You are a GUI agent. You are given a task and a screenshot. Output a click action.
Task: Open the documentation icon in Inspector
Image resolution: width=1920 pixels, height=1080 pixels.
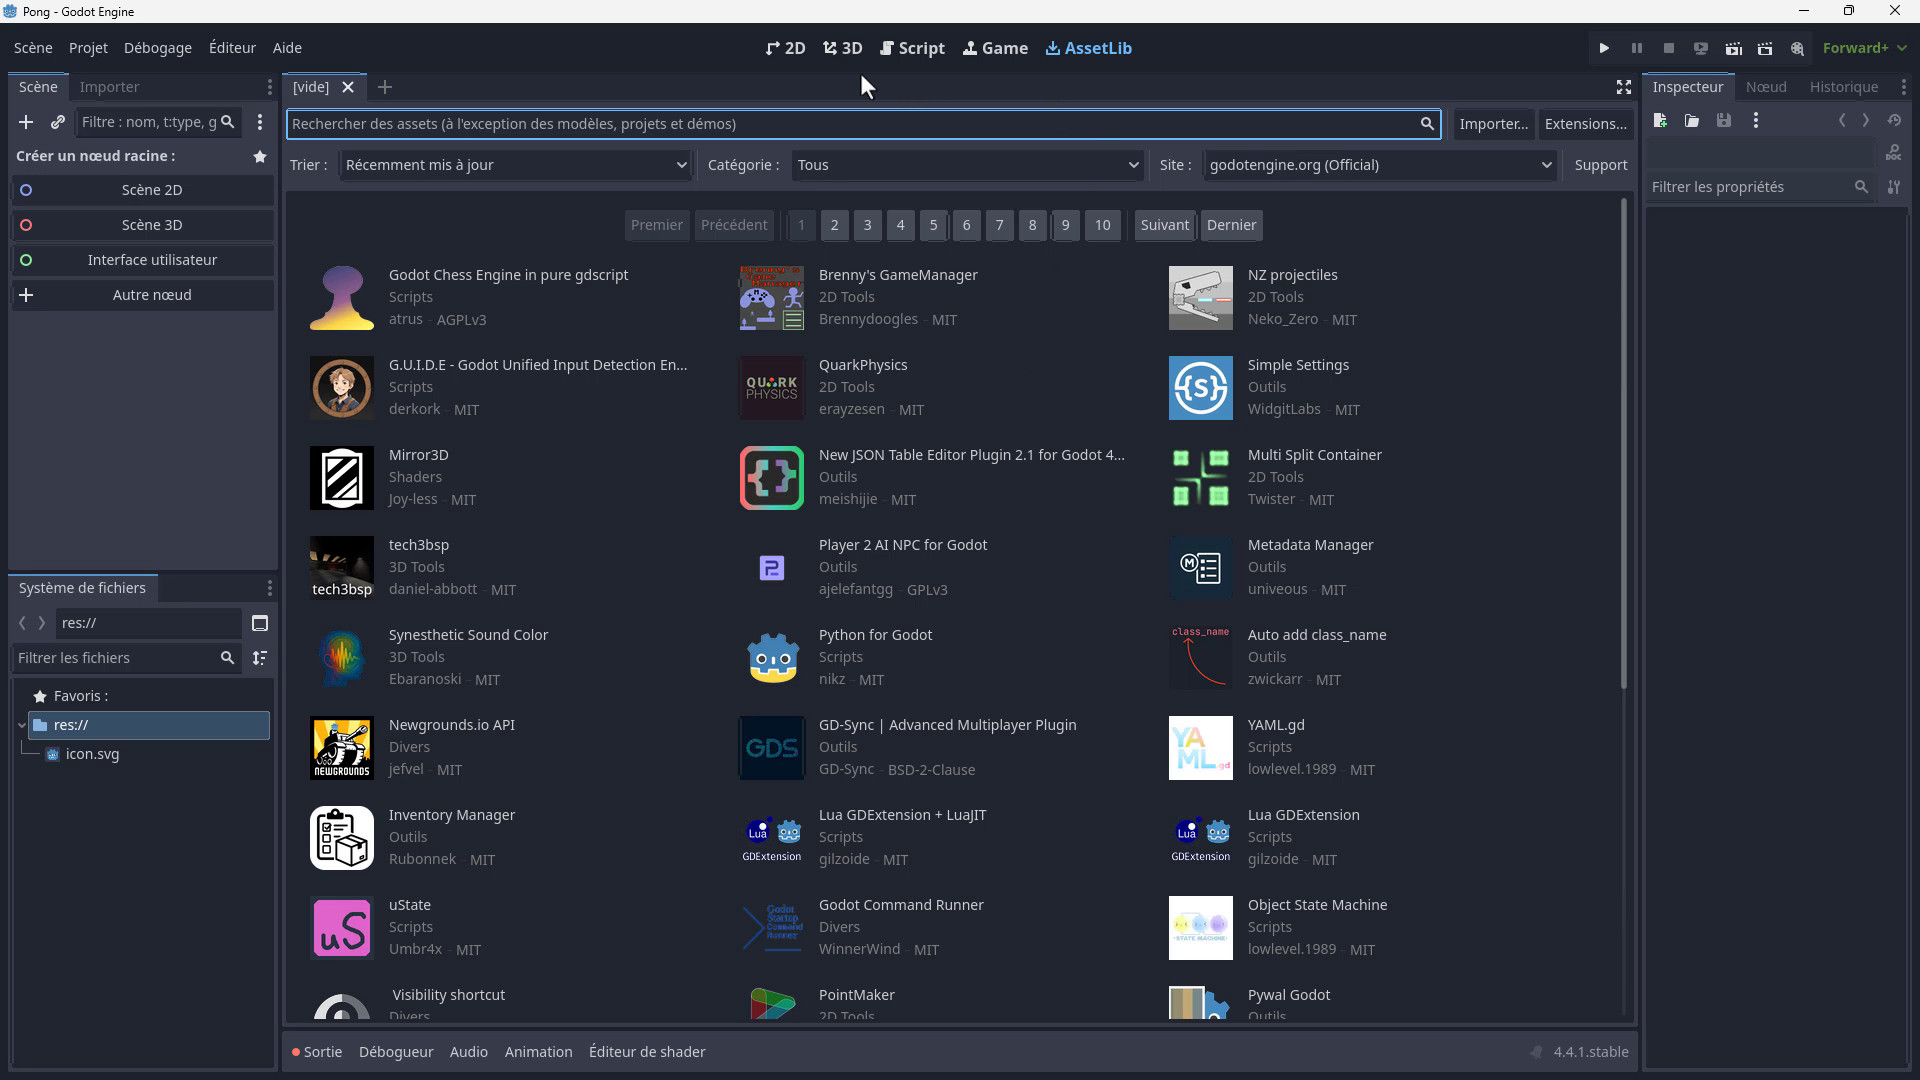[x=1894, y=153]
